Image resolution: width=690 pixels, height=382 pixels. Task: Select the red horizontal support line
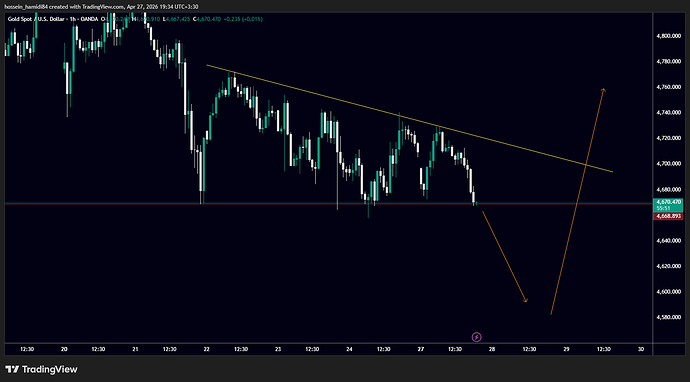point(329,204)
